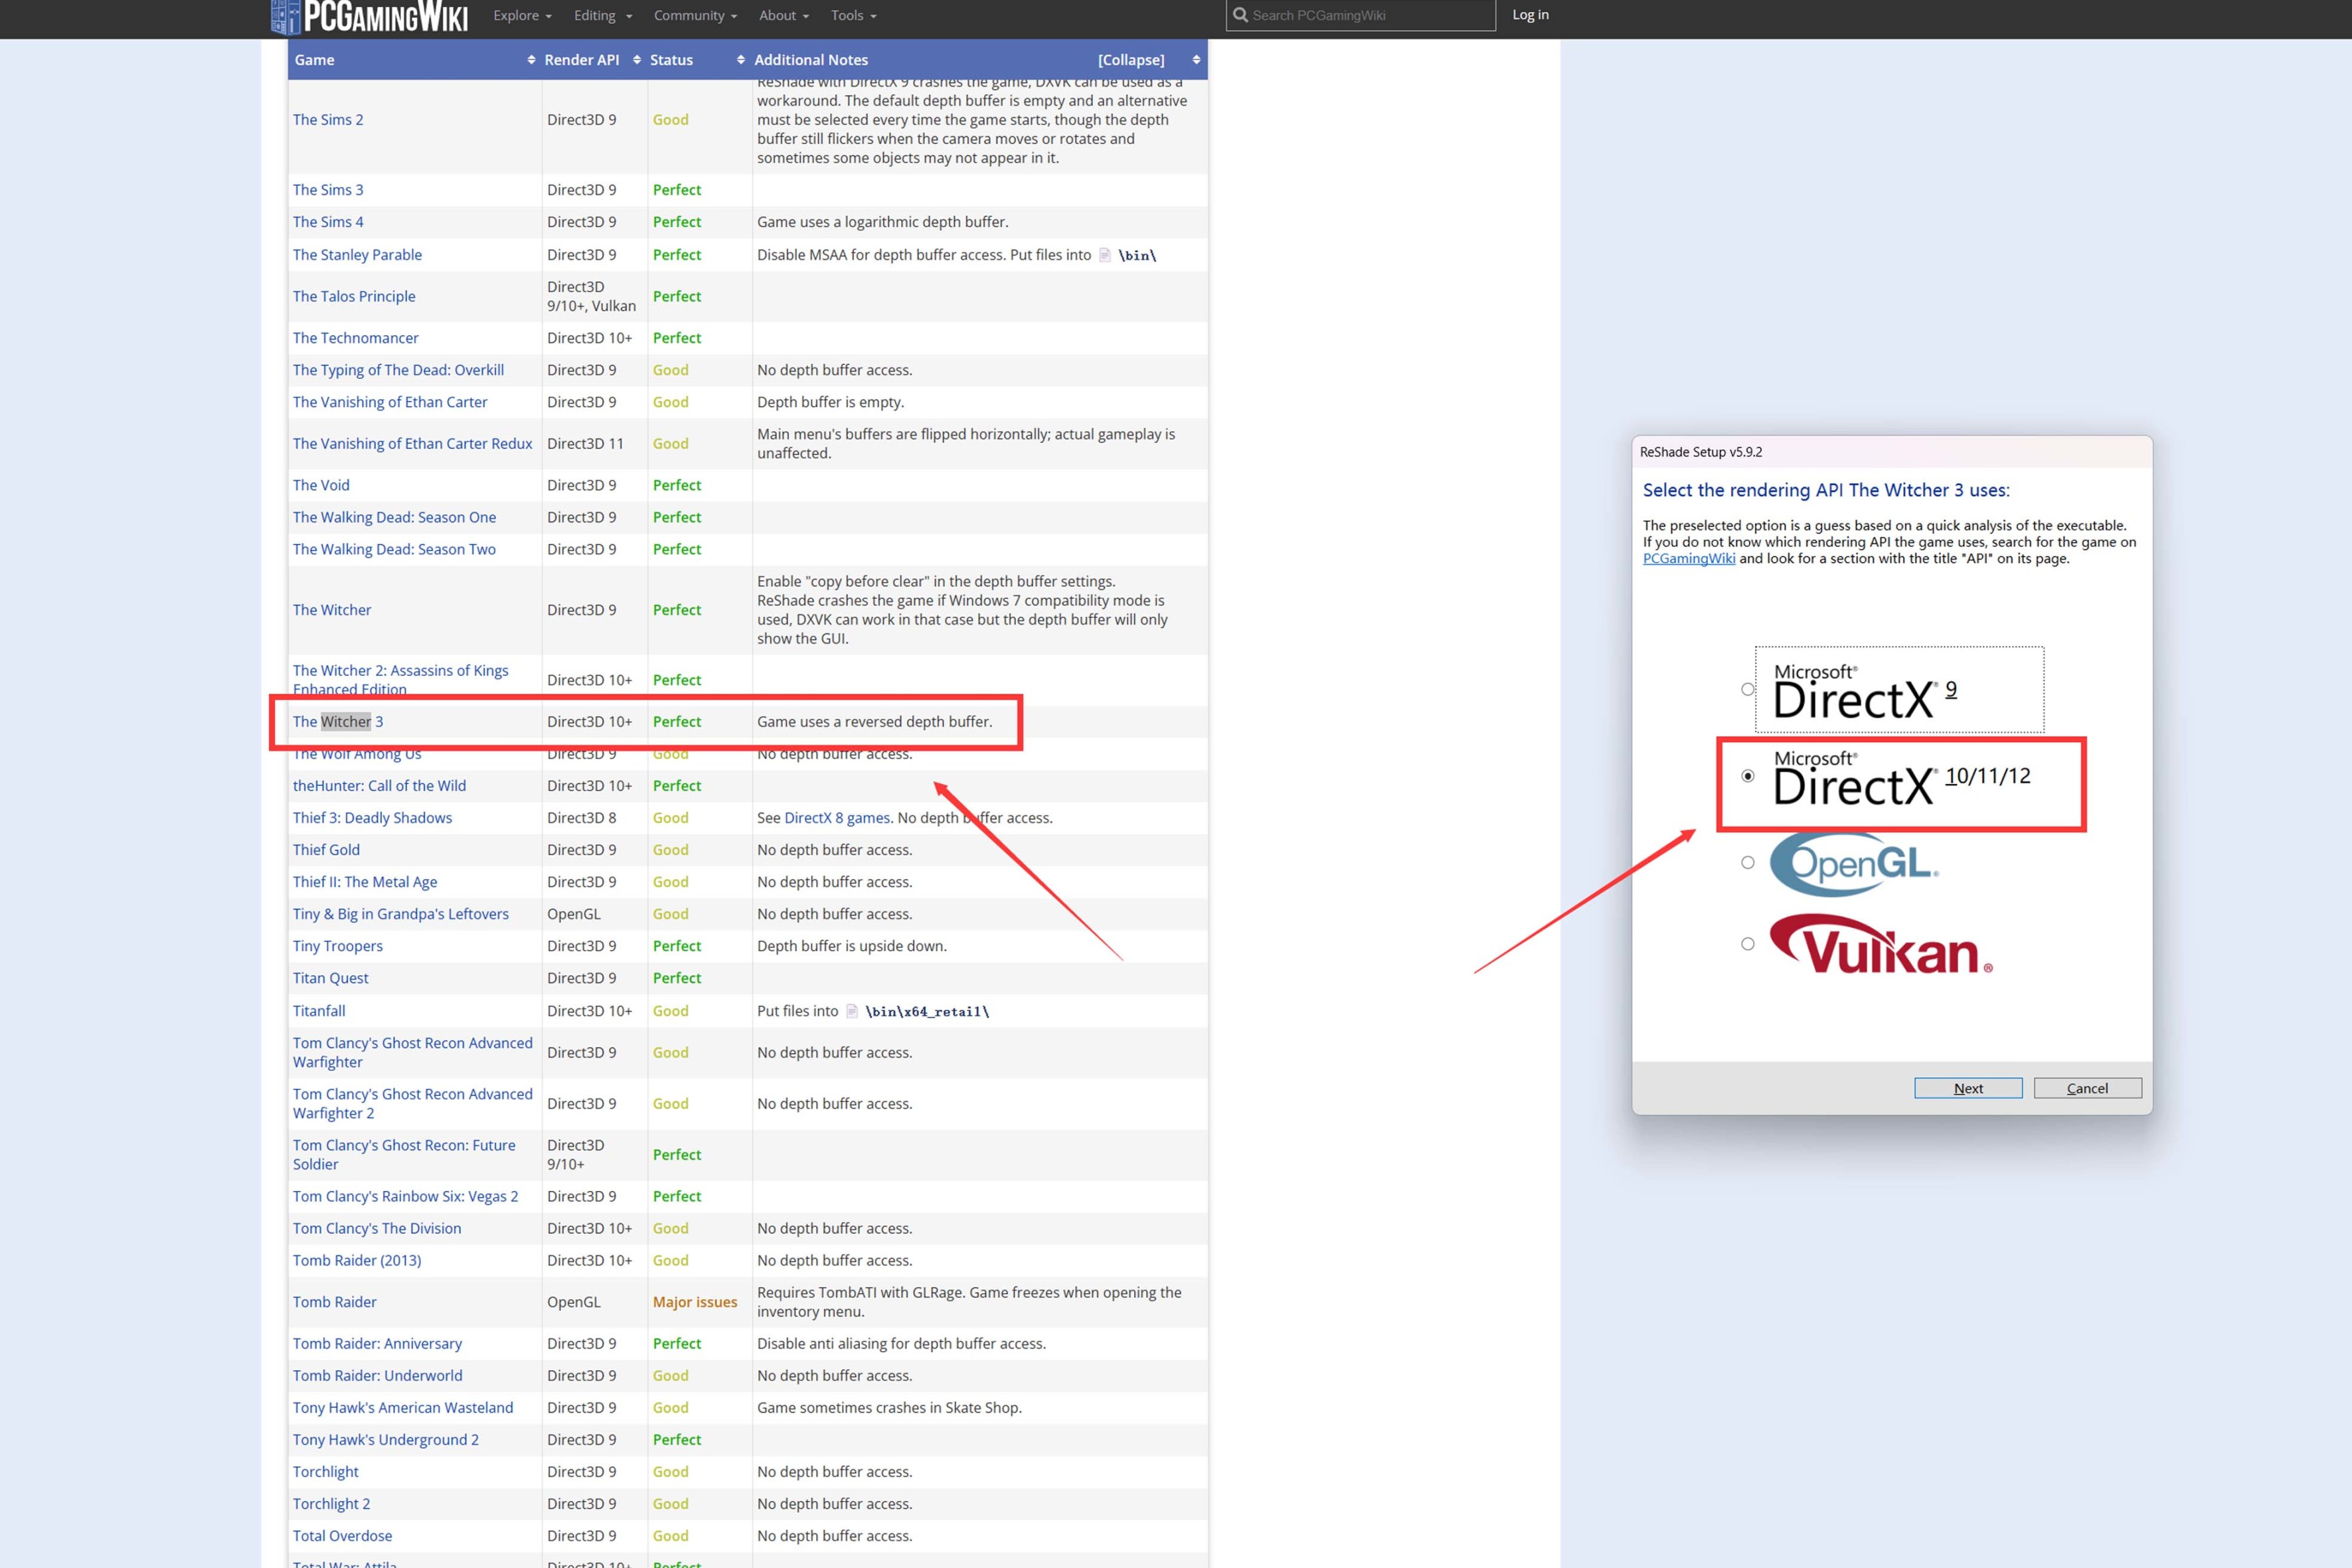Click the search magnifier icon

coord(1240,15)
